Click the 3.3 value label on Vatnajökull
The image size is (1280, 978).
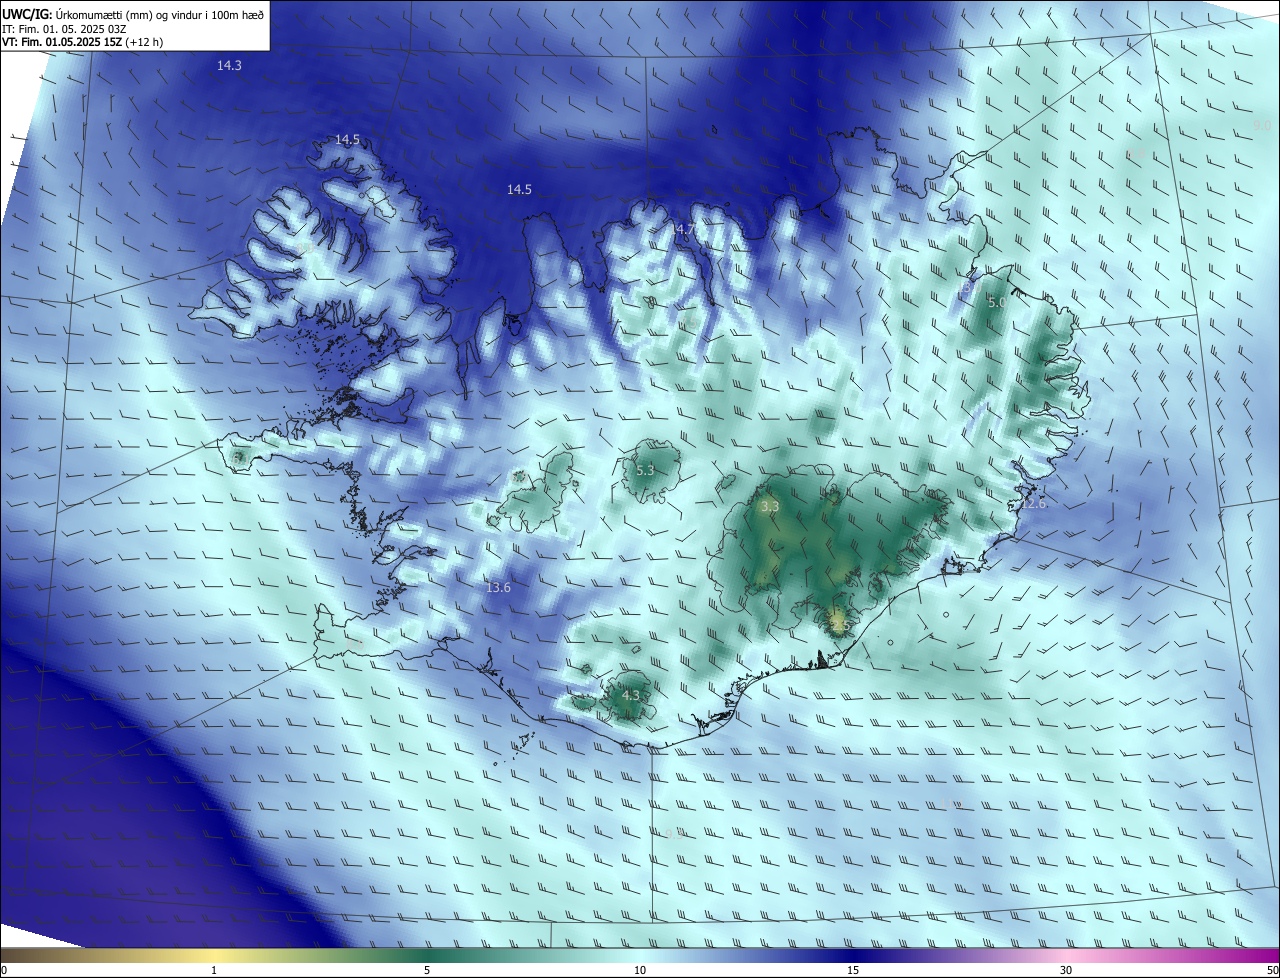[770, 507]
